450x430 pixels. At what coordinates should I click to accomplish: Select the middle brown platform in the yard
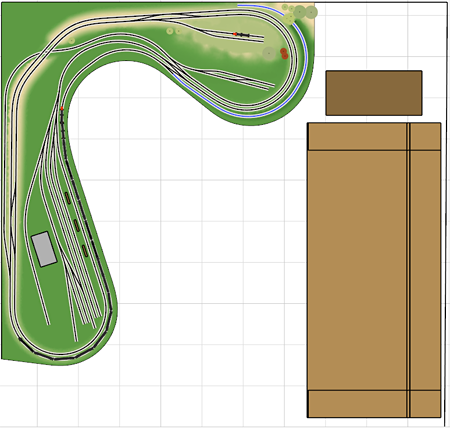point(76,225)
